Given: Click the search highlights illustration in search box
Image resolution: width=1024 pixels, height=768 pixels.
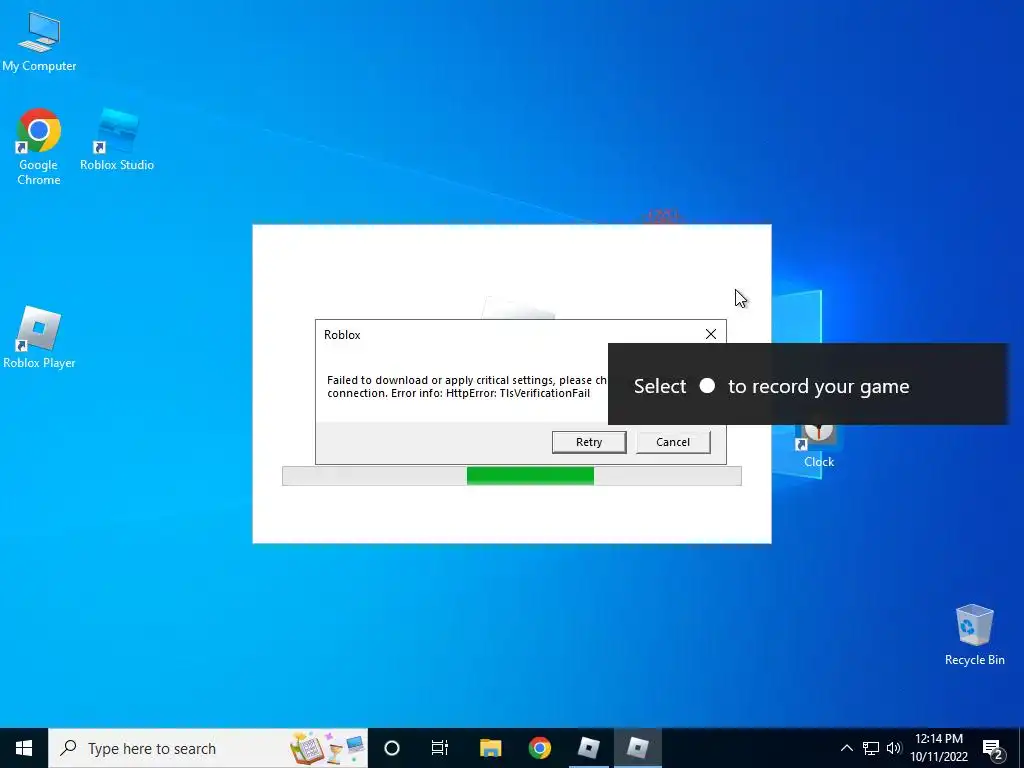Looking at the screenshot, I should 328,748.
